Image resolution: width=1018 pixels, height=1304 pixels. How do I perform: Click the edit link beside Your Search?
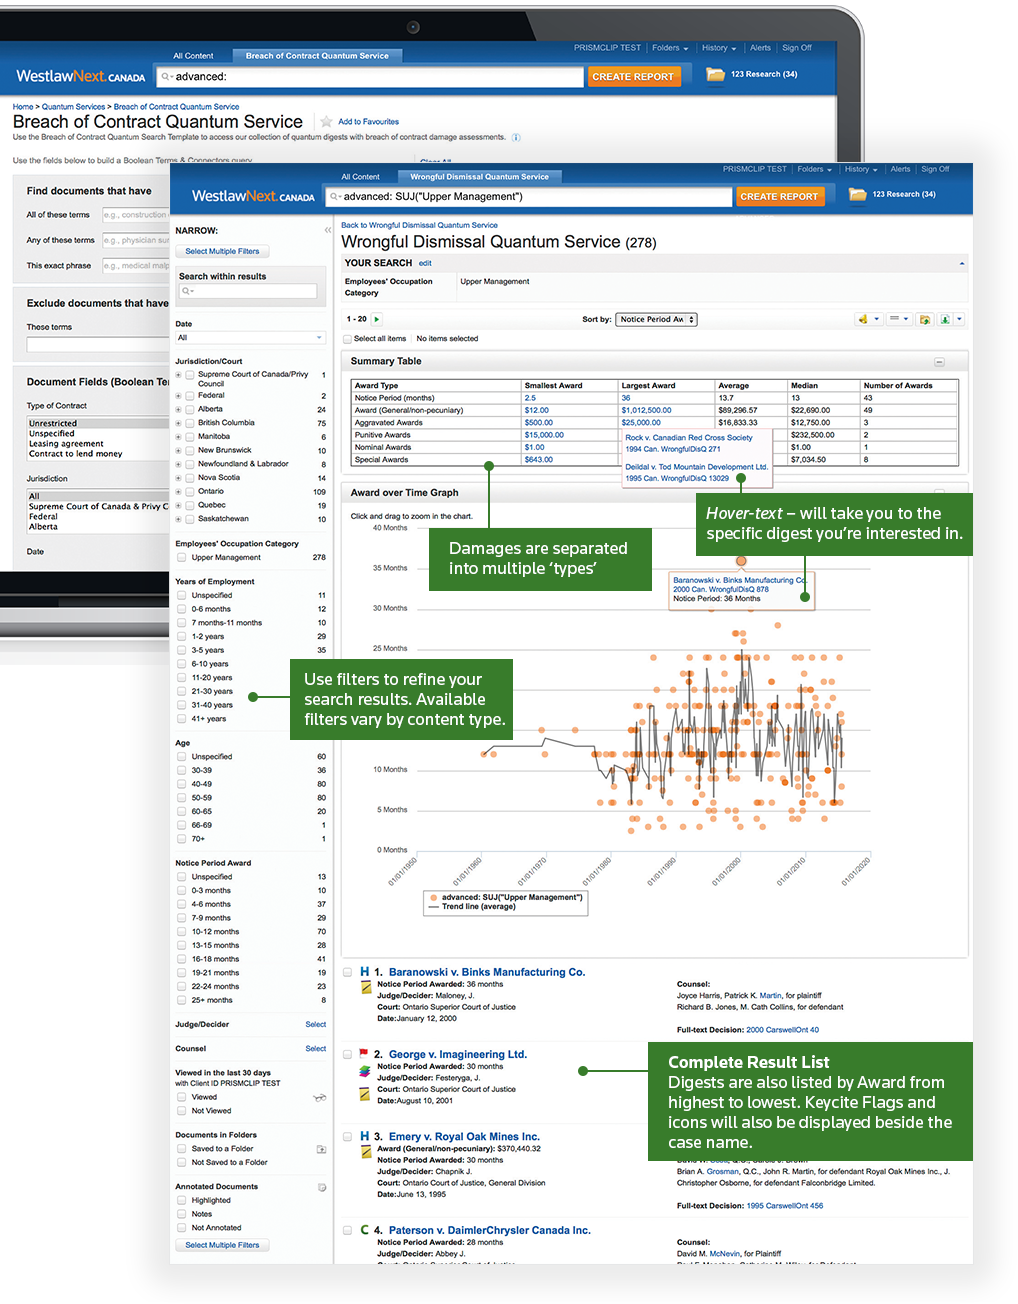tap(425, 263)
